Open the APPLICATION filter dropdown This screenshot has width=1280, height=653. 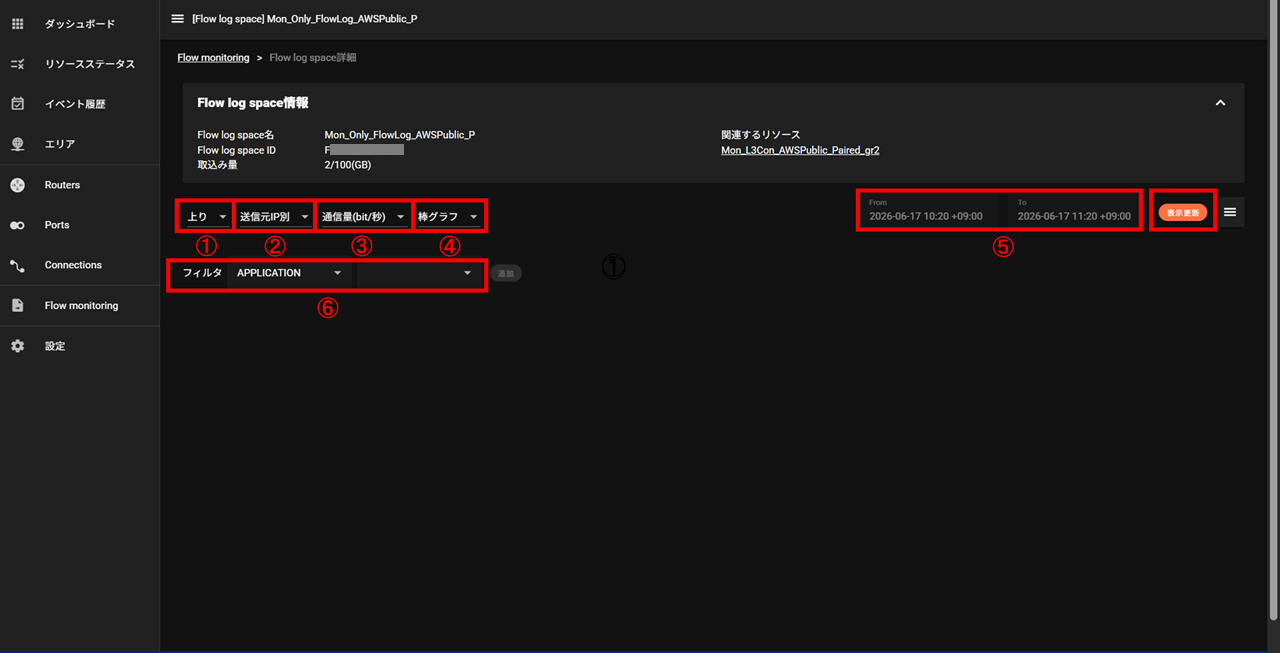tap(289, 273)
